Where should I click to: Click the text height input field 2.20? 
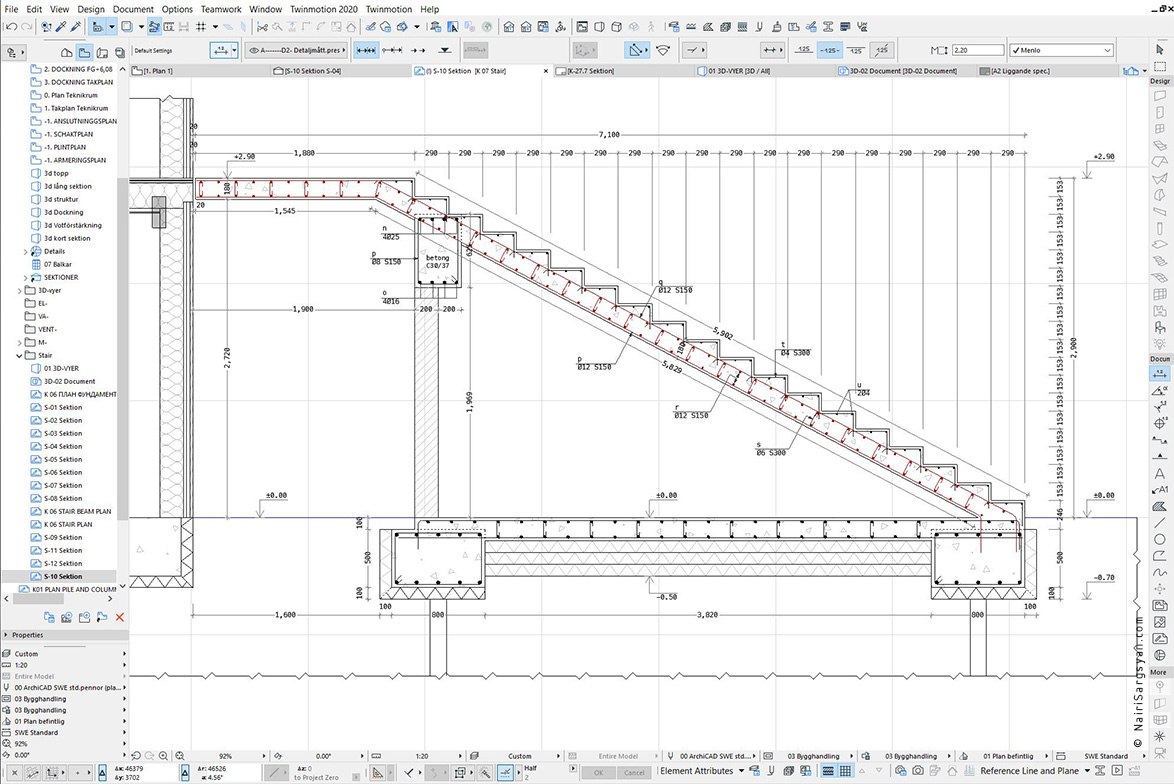(x=977, y=50)
